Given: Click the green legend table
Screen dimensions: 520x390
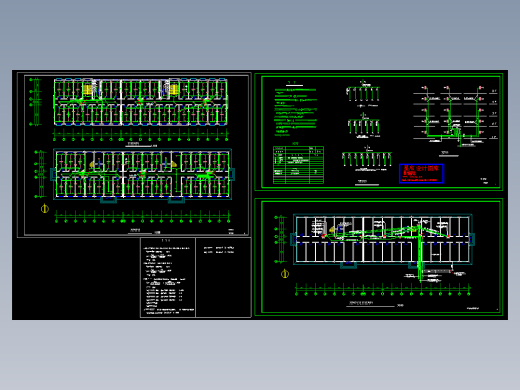Looking at the screenshot, I should pyautogui.click(x=298, y=165).
